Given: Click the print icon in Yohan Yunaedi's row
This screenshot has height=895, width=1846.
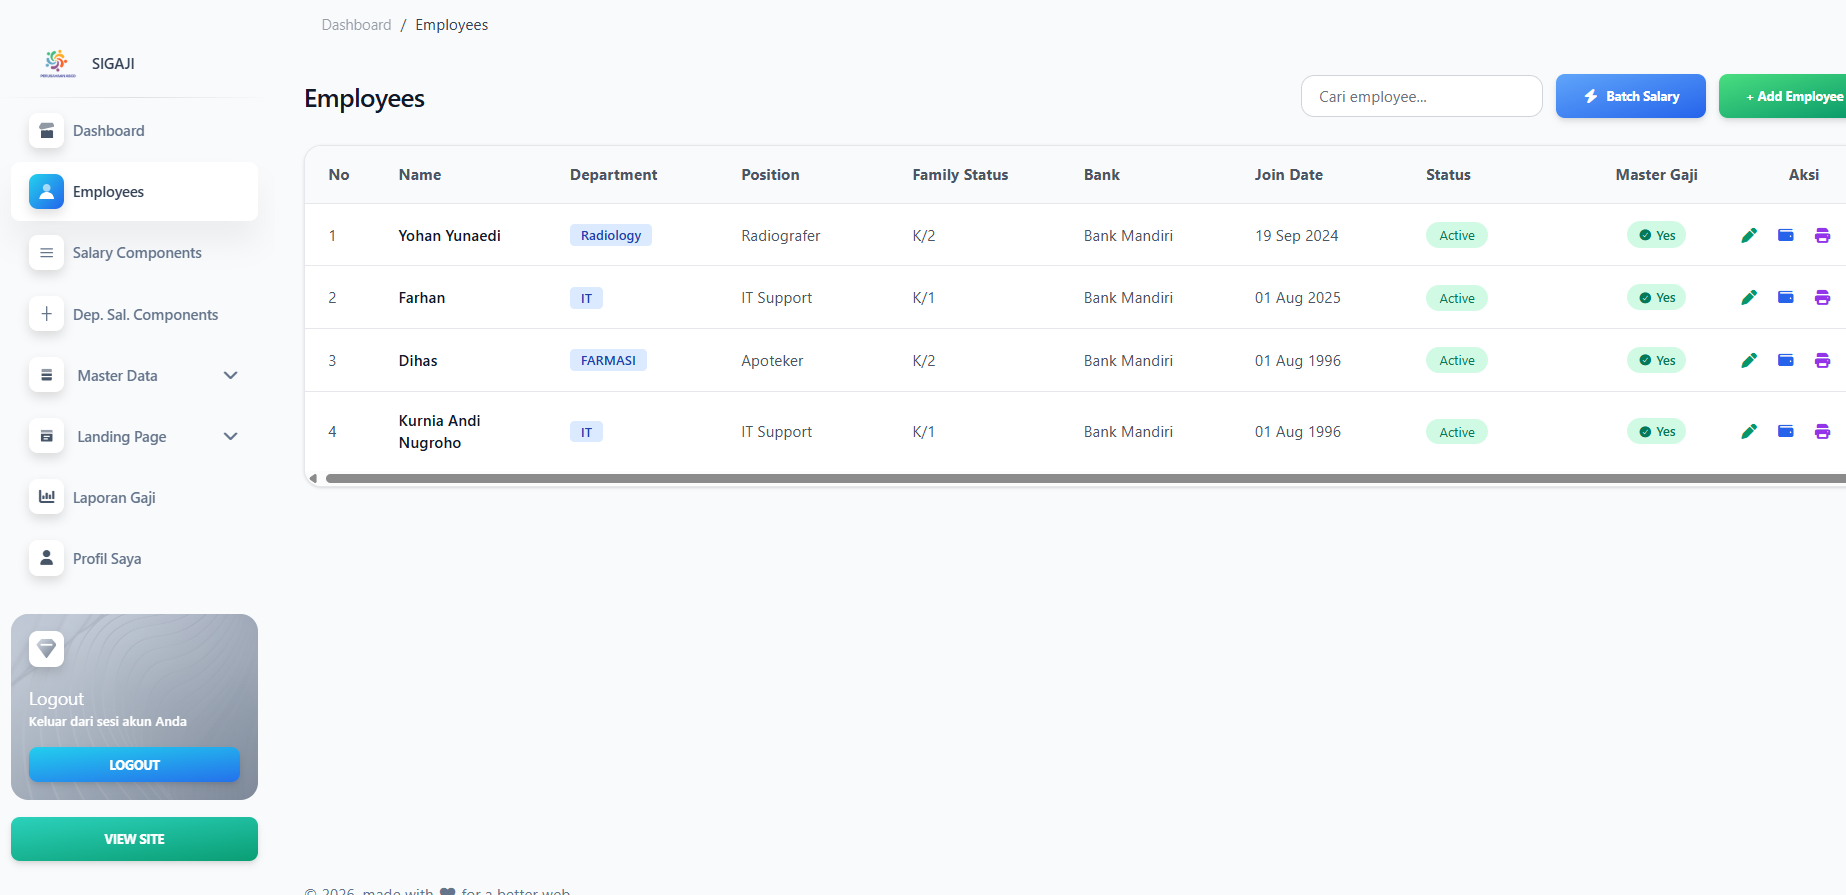Looking at the screenshot, I should pos(1822,236).
